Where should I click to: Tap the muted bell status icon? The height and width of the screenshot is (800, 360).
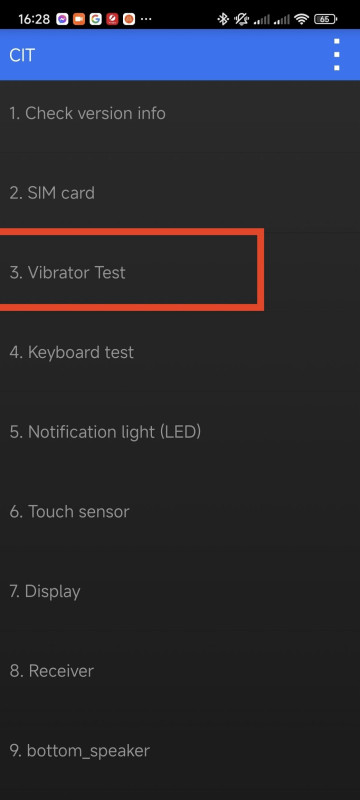[241, 19]
